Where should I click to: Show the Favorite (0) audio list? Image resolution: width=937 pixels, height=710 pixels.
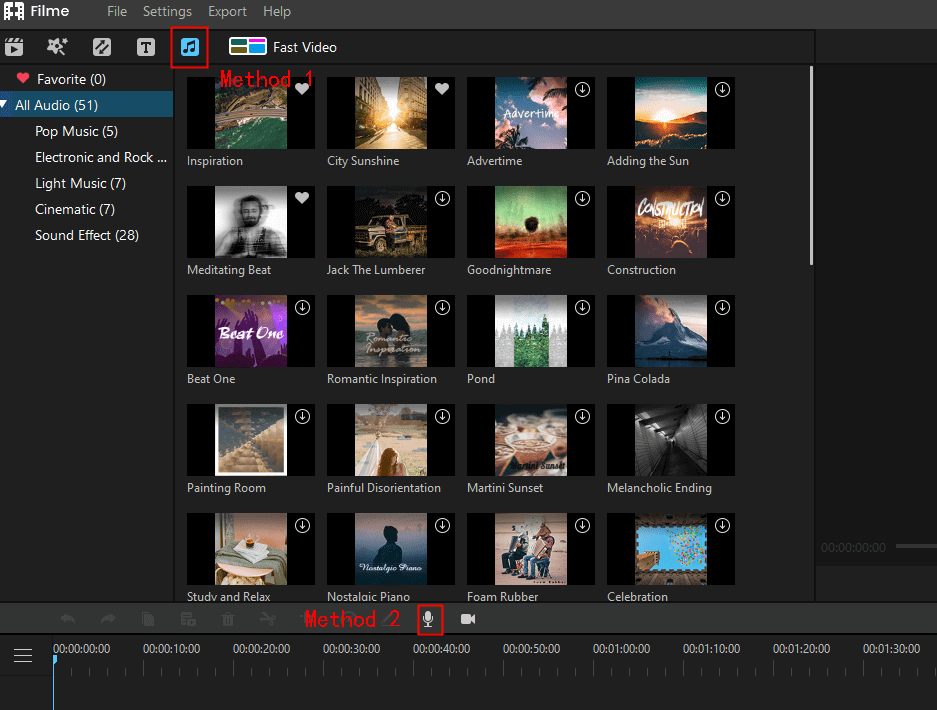[71, 79]
